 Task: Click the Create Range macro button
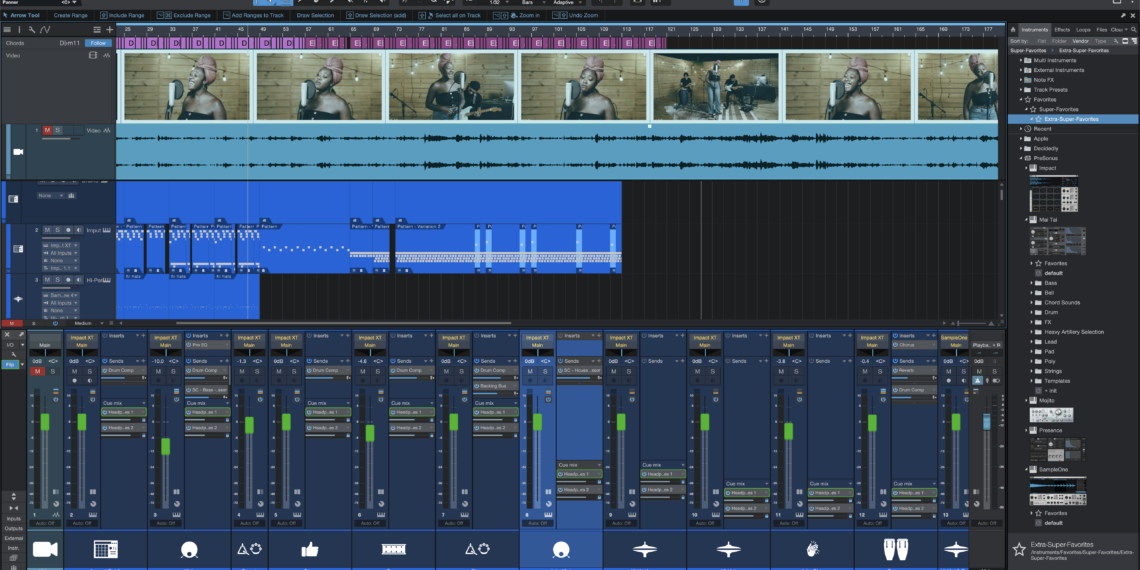point(69,16)
